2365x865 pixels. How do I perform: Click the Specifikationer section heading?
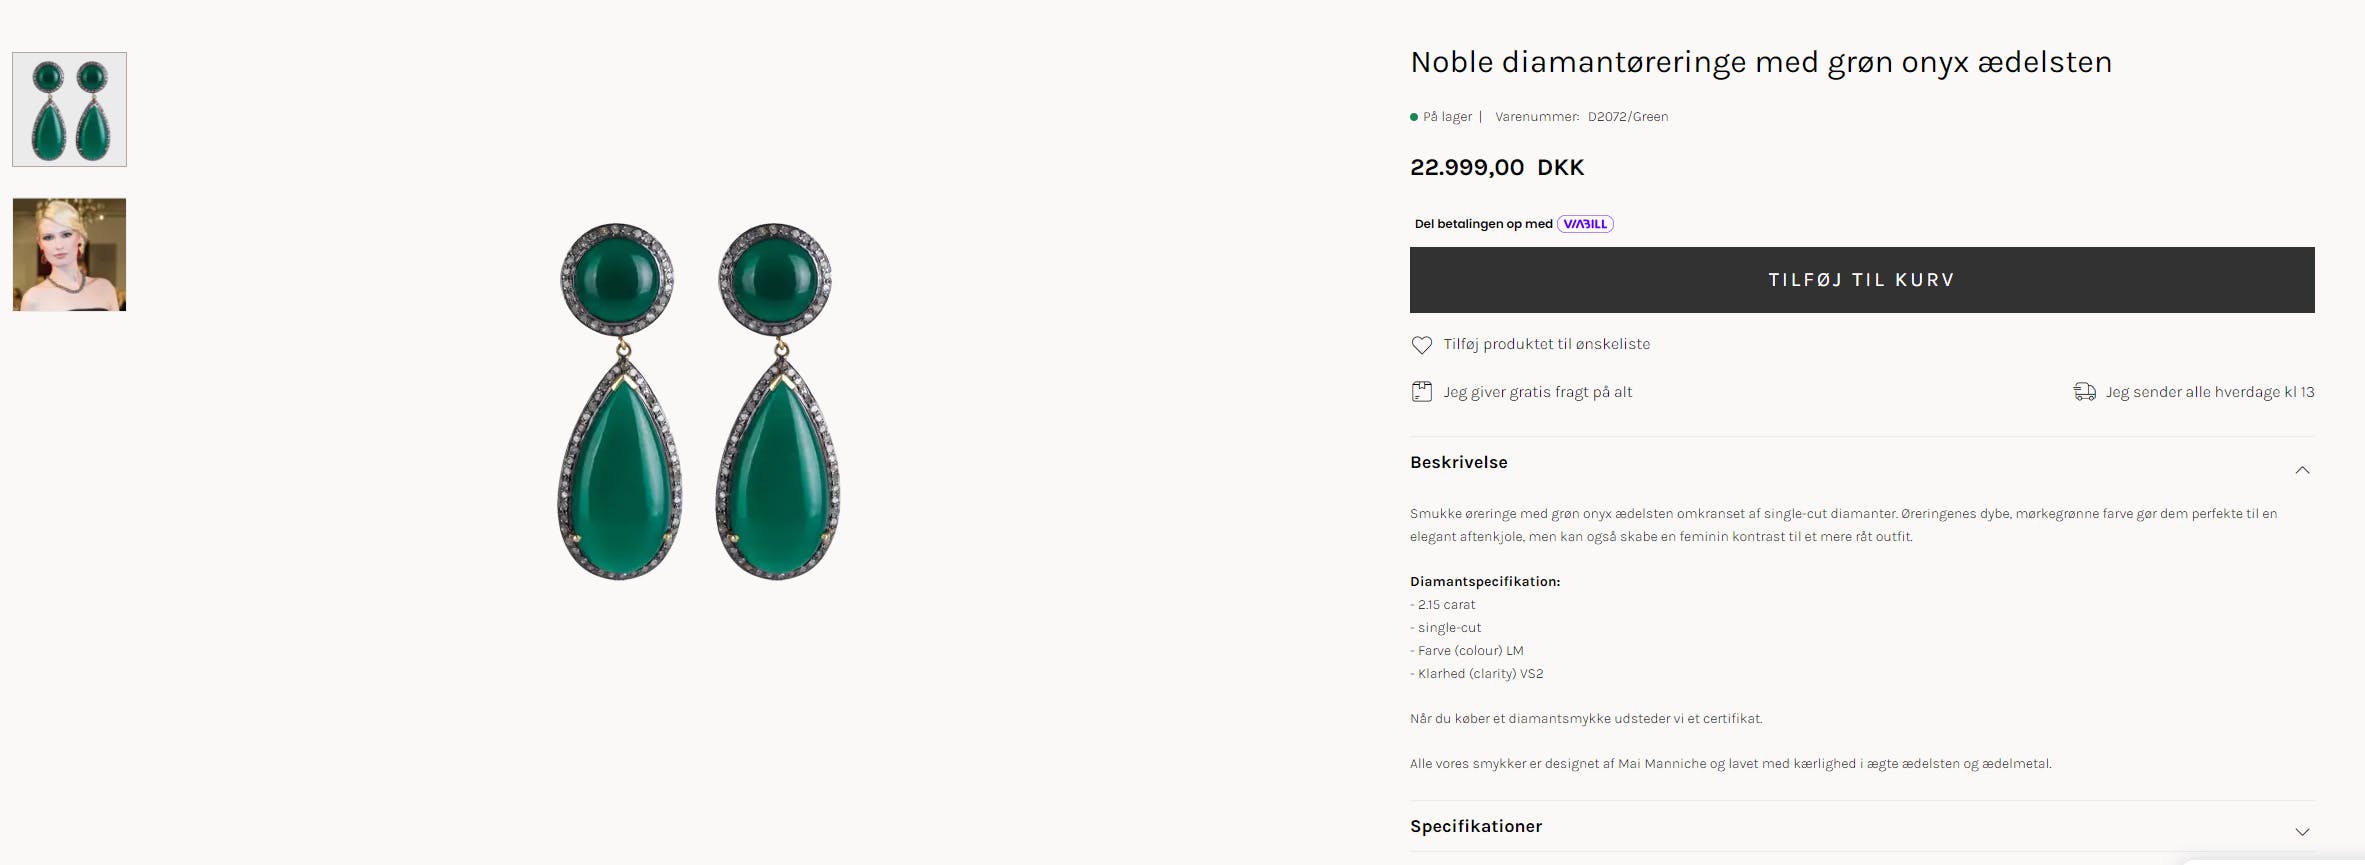coord(1475,826)
